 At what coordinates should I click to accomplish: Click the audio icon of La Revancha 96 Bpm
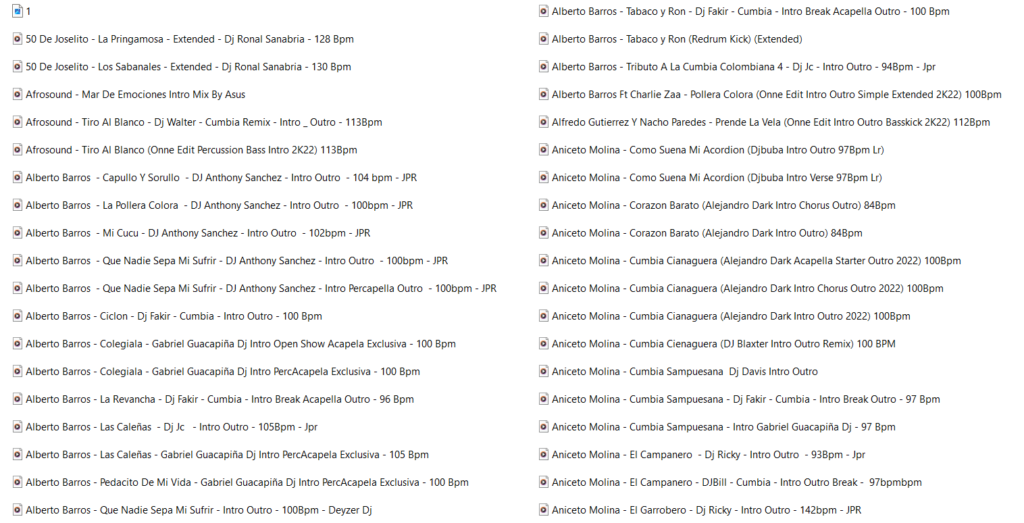pos(18,400)
